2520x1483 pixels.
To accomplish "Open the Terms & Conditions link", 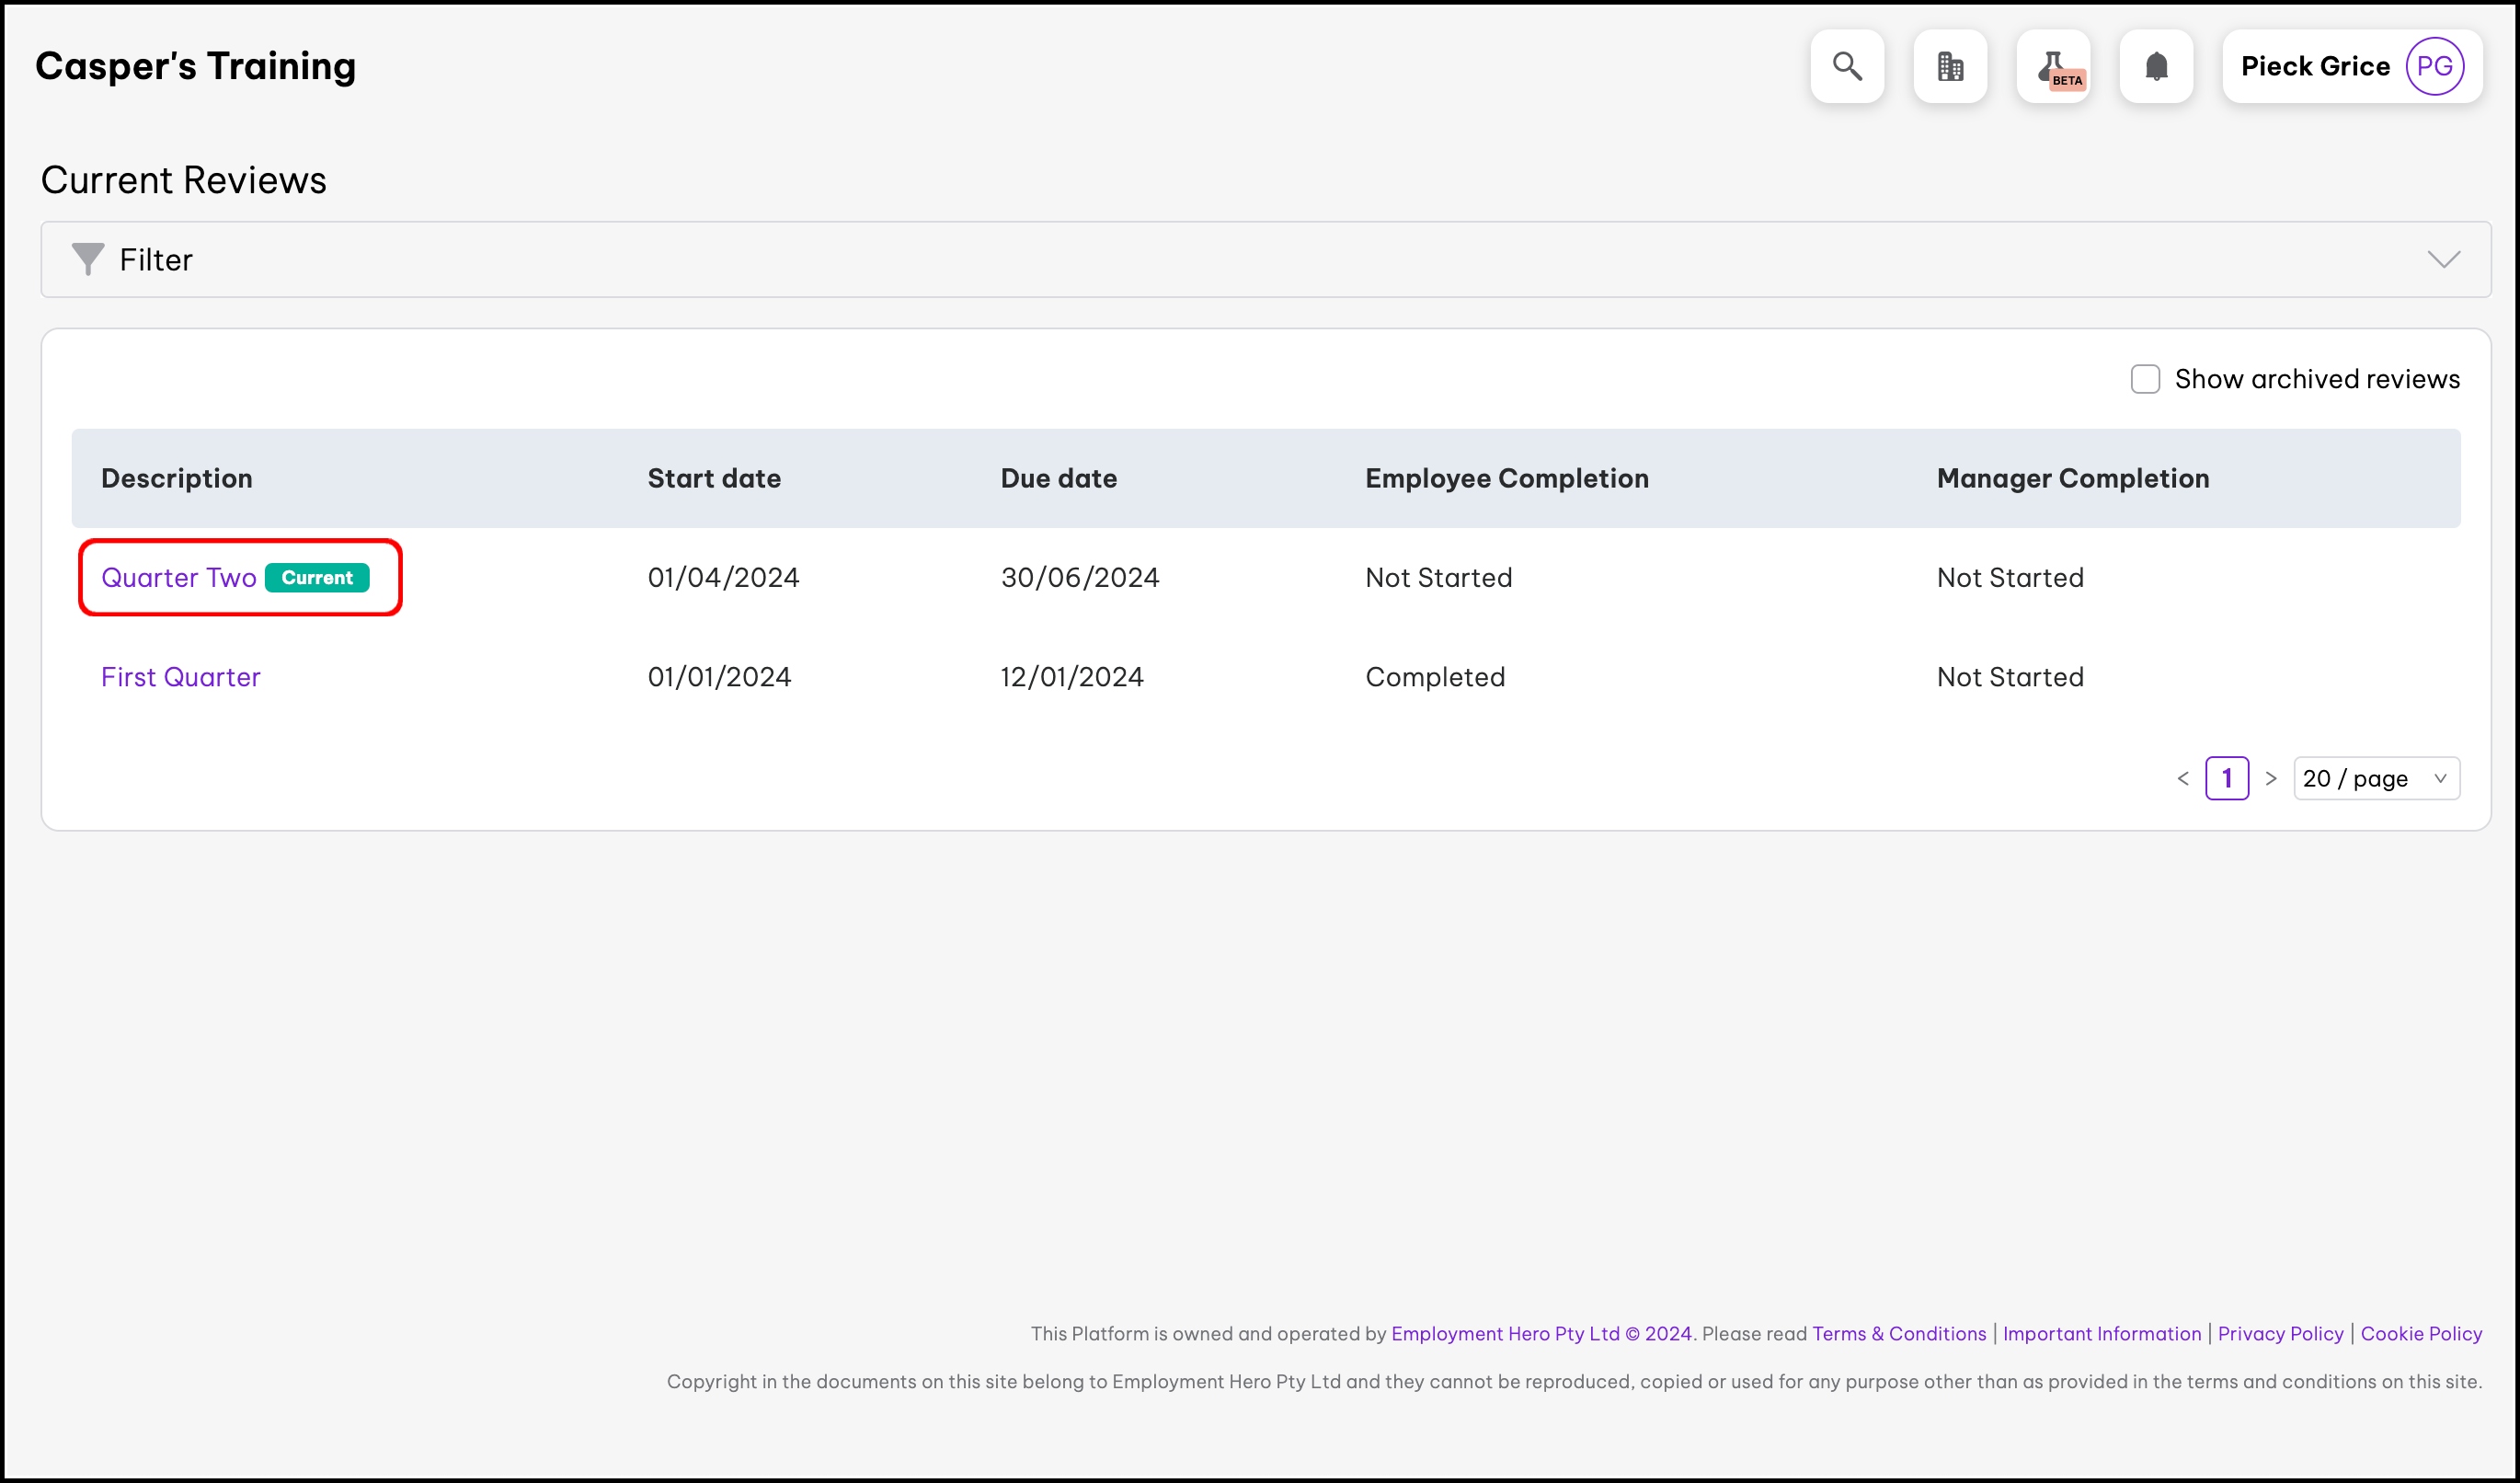I will (1898, 1333).
